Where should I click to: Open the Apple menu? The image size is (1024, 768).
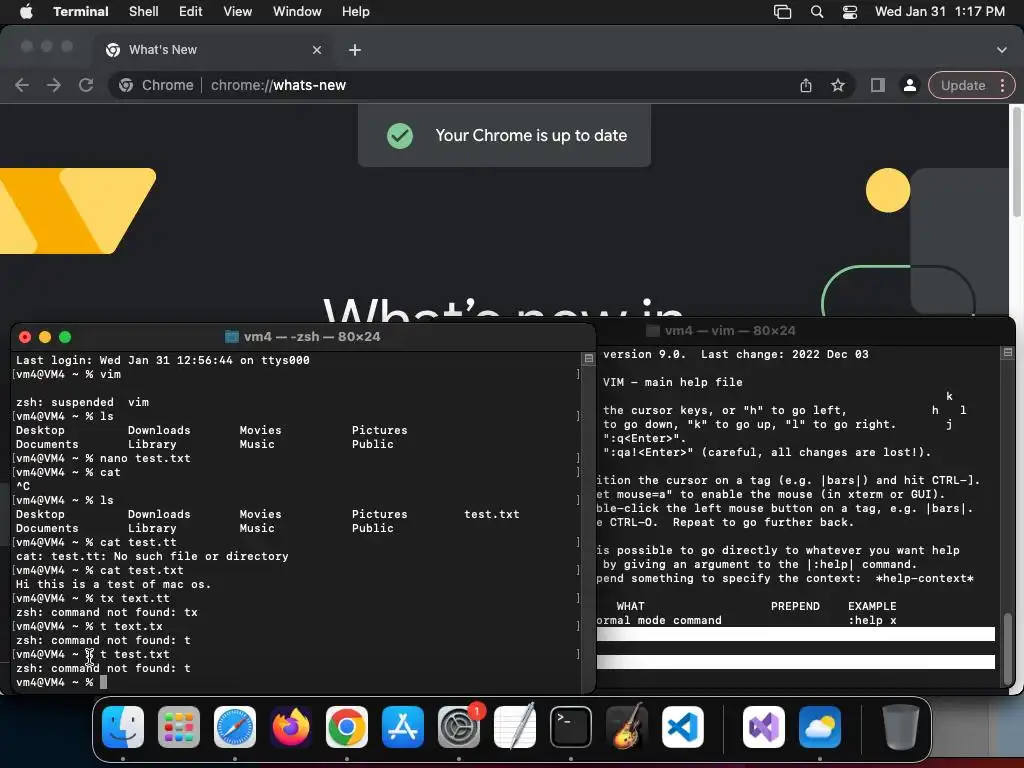tap(26, 12)
